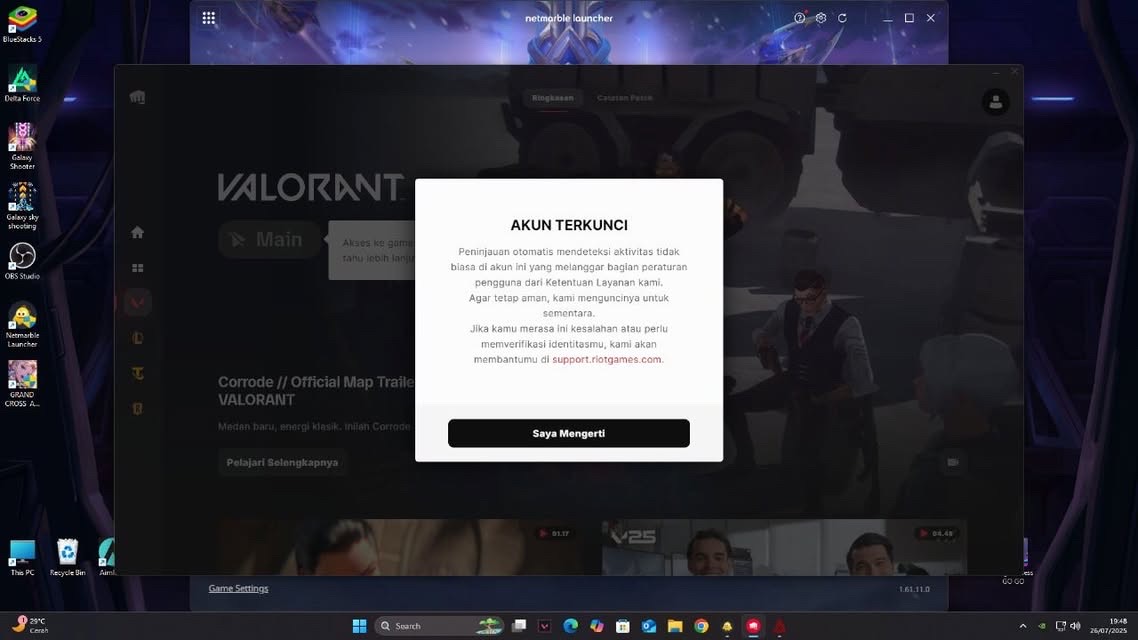Click Netmarble Launcher refresh icon

click(842, 18)
